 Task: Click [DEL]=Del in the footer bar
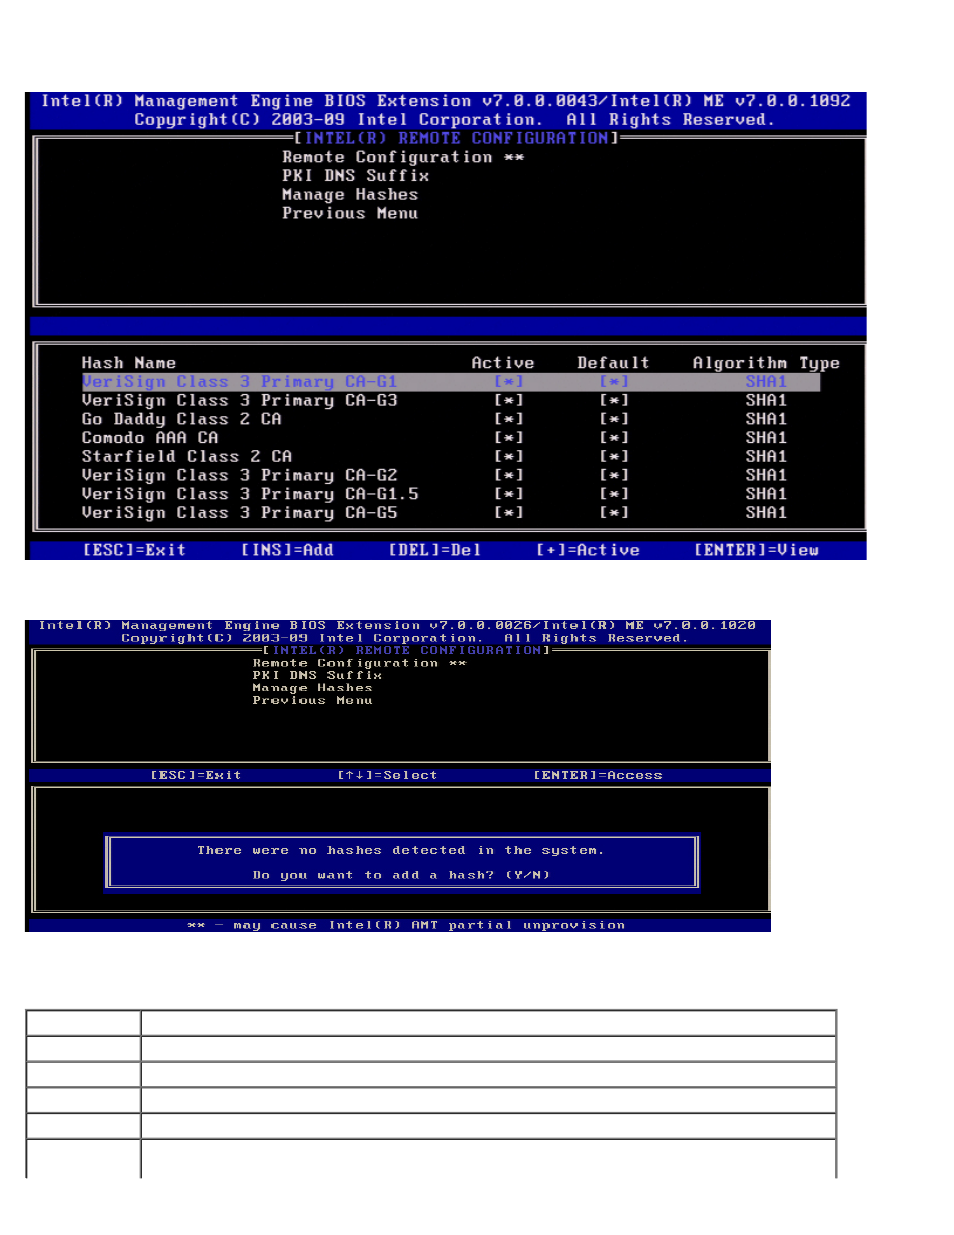coord(435,550)
